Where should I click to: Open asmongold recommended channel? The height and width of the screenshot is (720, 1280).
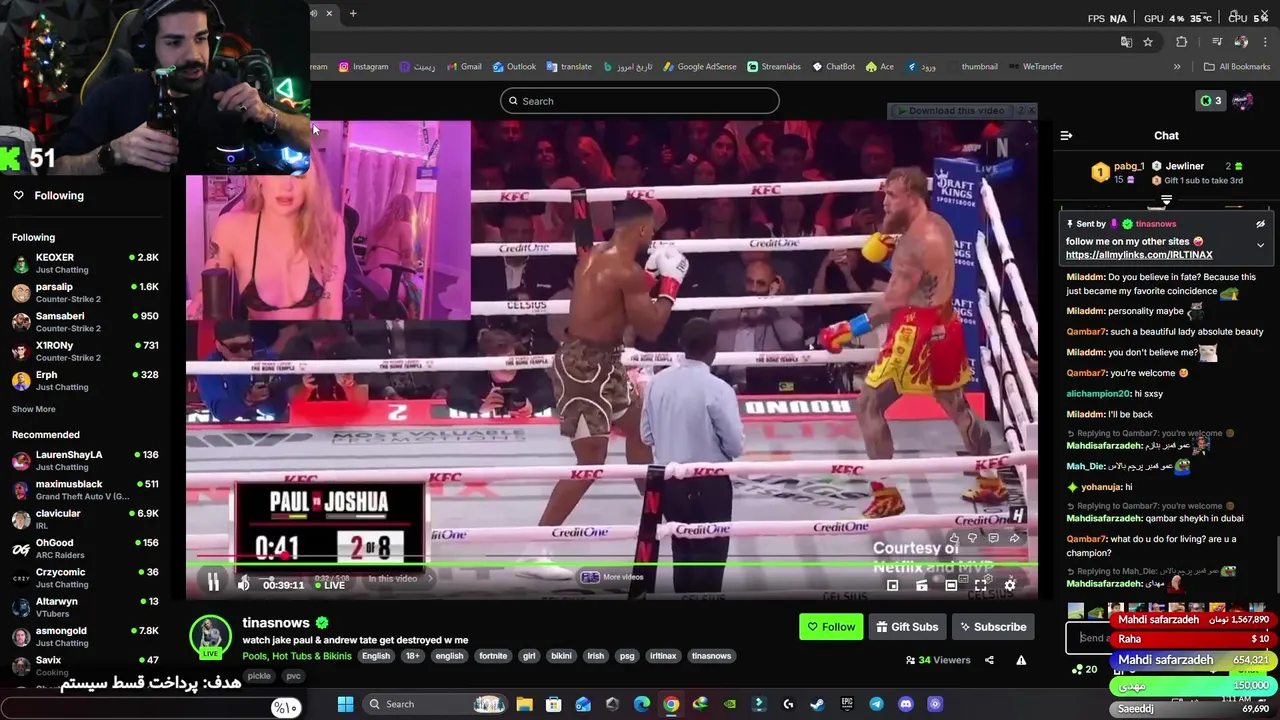coord(85,637)
